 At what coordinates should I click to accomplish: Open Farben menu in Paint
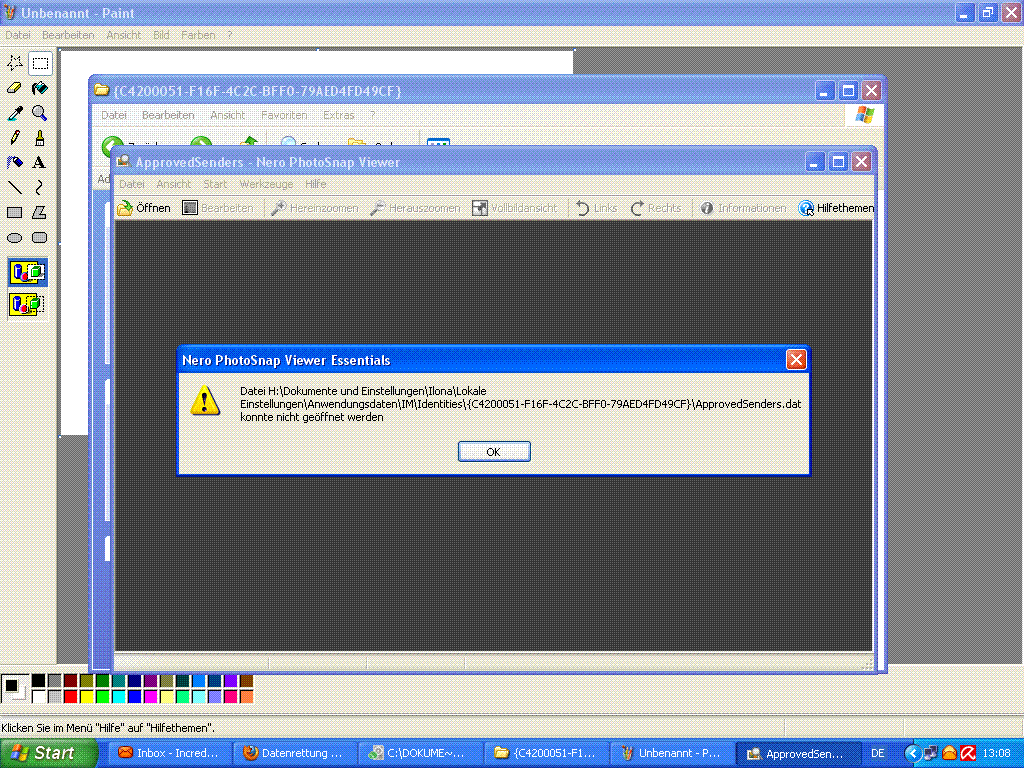[198, 35]
